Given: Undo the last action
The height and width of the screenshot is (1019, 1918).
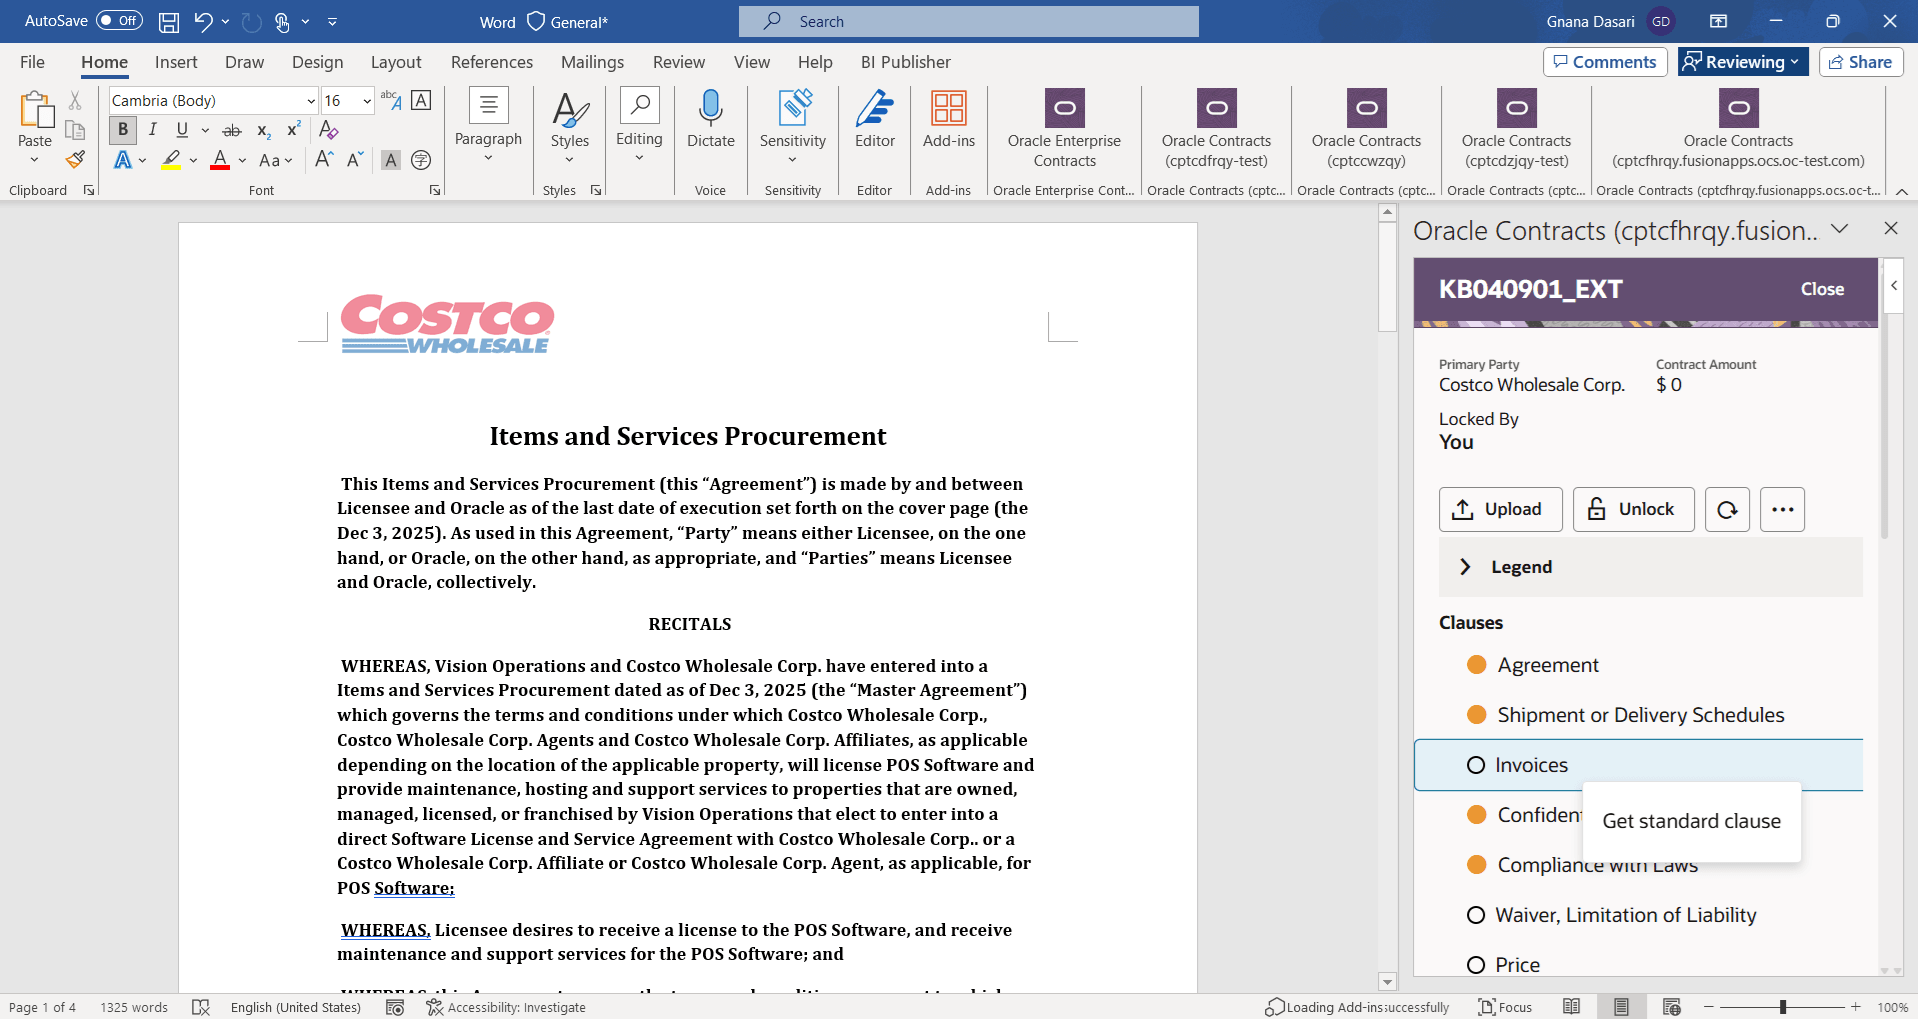Looking at the screenshot, I should pos(203,21).
